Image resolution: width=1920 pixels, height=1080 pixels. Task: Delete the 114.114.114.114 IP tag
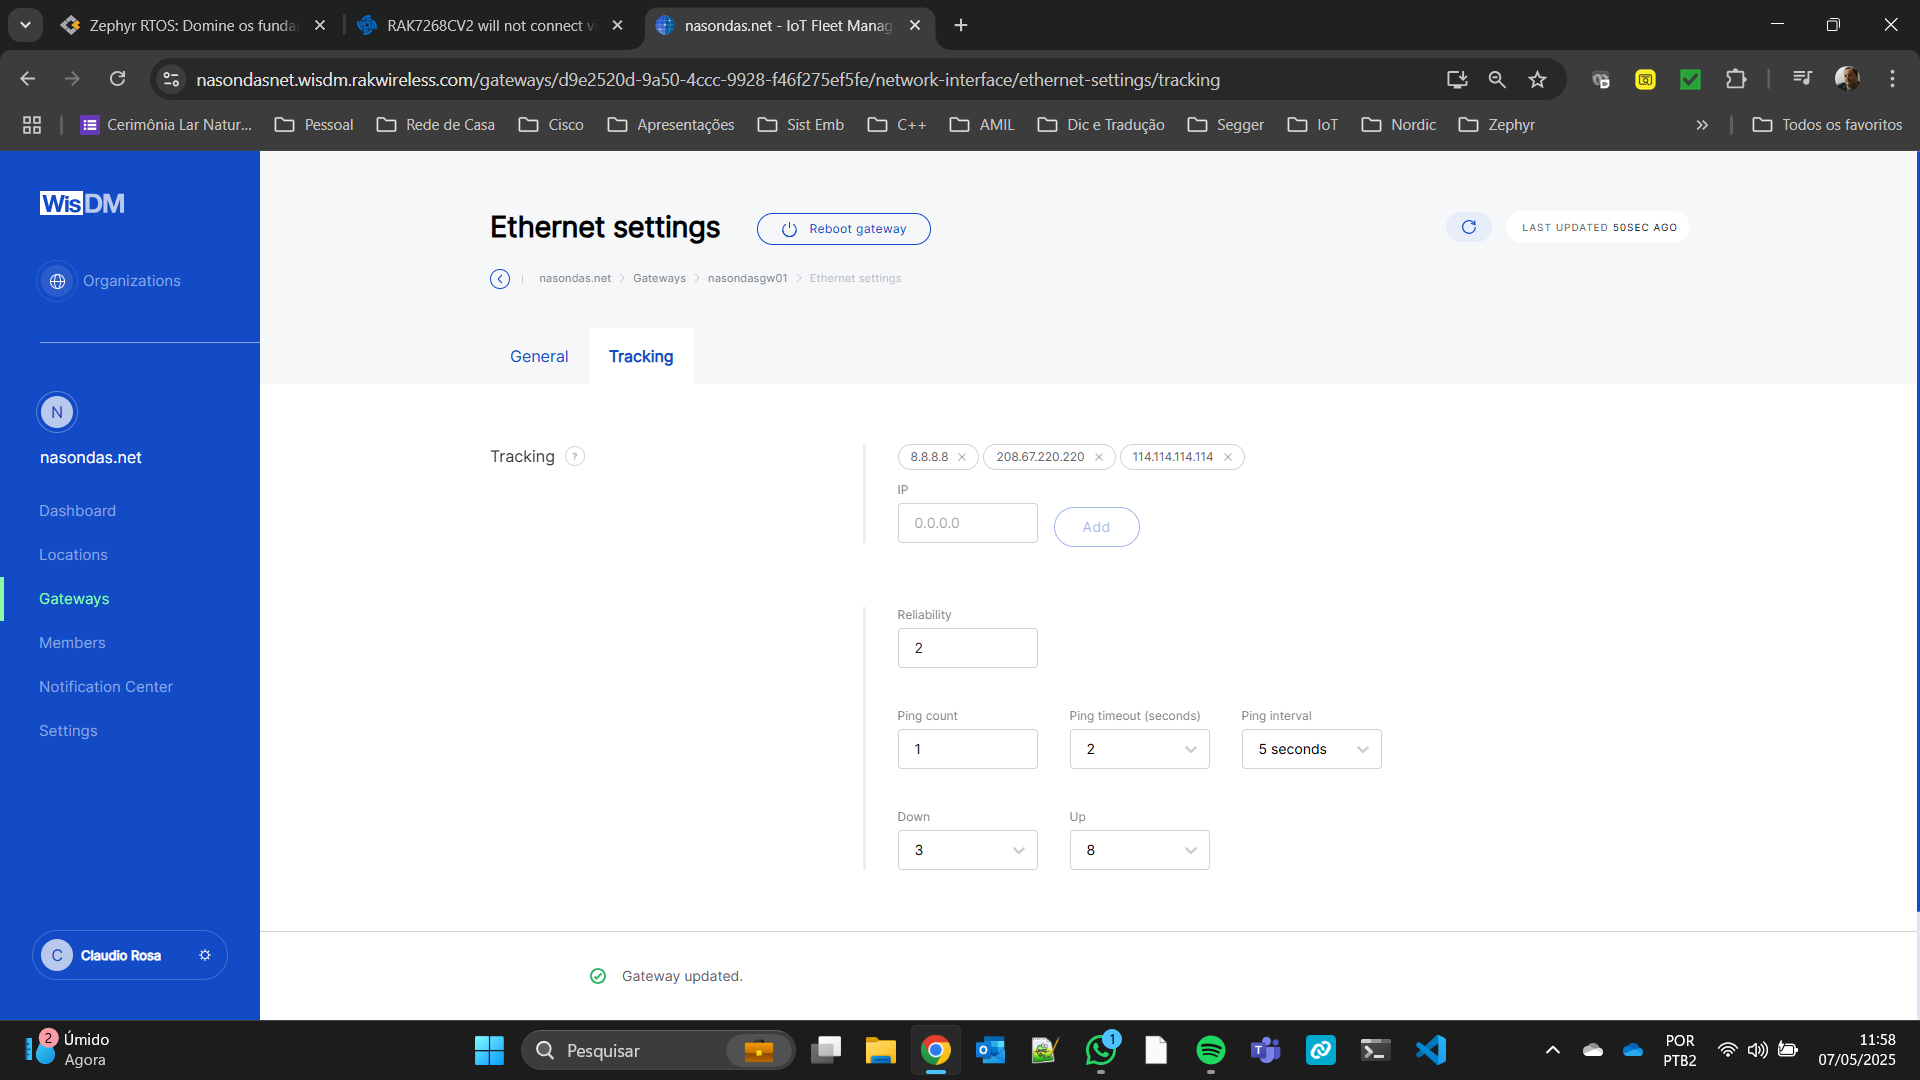click(1228, 457)
